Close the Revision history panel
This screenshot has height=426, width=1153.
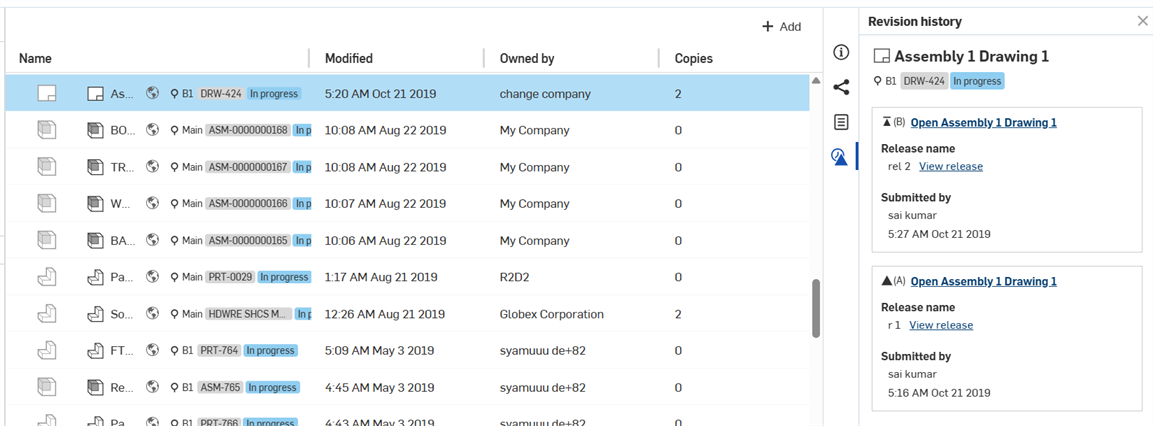point(1142,21)
